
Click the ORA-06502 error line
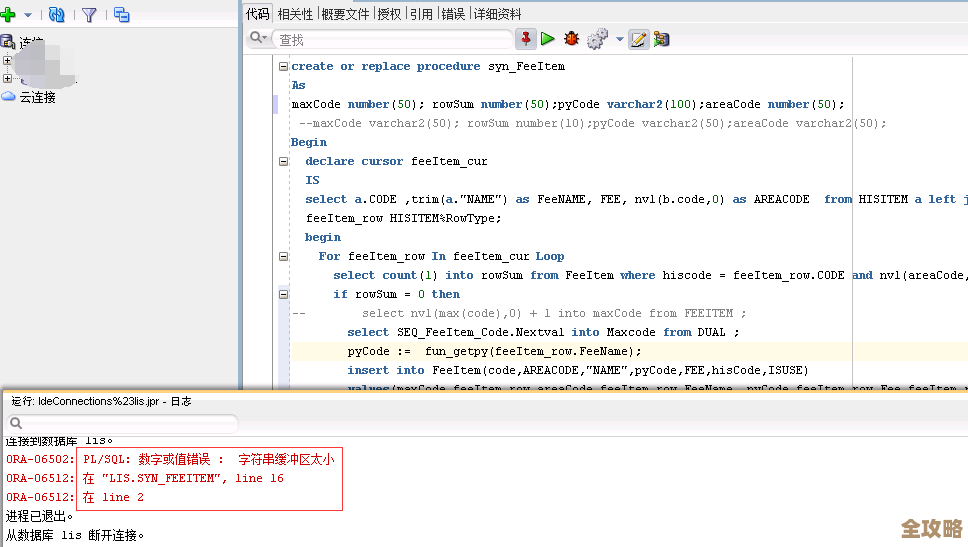point(170,459)
